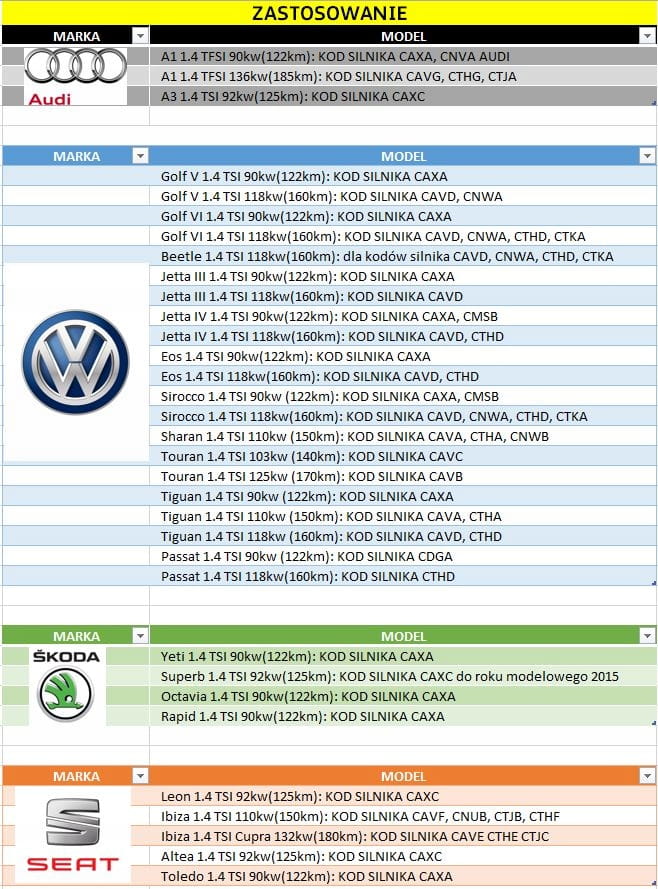Expand MODEL filter in blue Volkswagen header
Viewport: 658px width, 889px height.
646,156
